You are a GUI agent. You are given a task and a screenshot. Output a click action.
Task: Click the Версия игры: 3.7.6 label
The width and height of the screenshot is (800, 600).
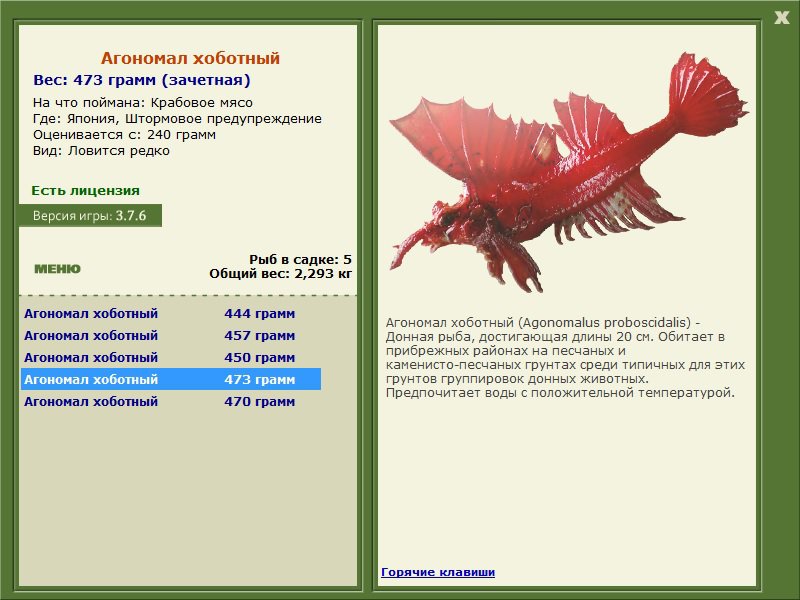[90, 215]
